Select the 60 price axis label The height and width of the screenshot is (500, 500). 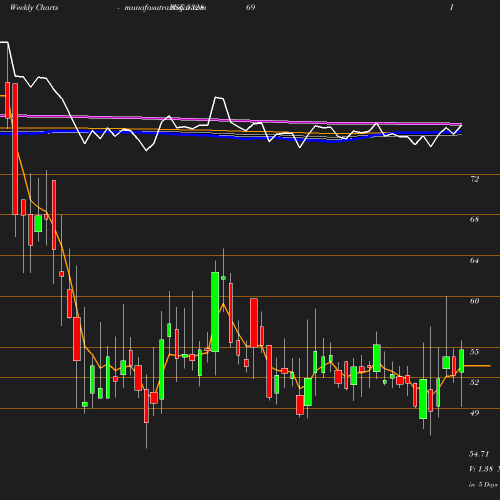(475, 301)
